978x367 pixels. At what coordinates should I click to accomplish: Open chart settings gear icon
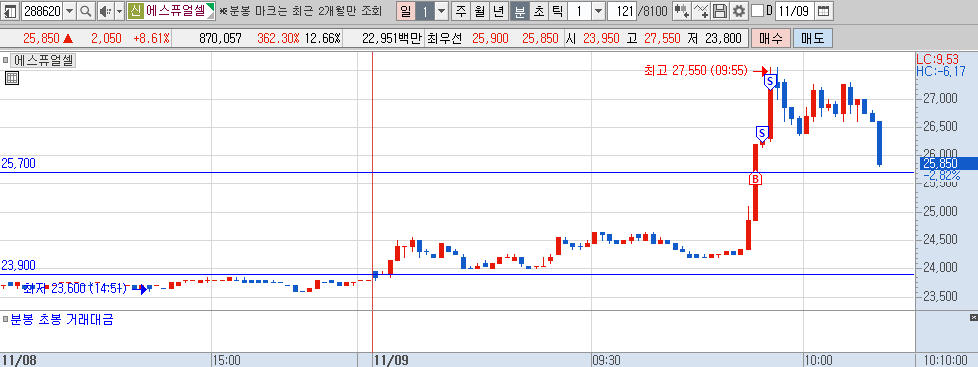[738, 11]
